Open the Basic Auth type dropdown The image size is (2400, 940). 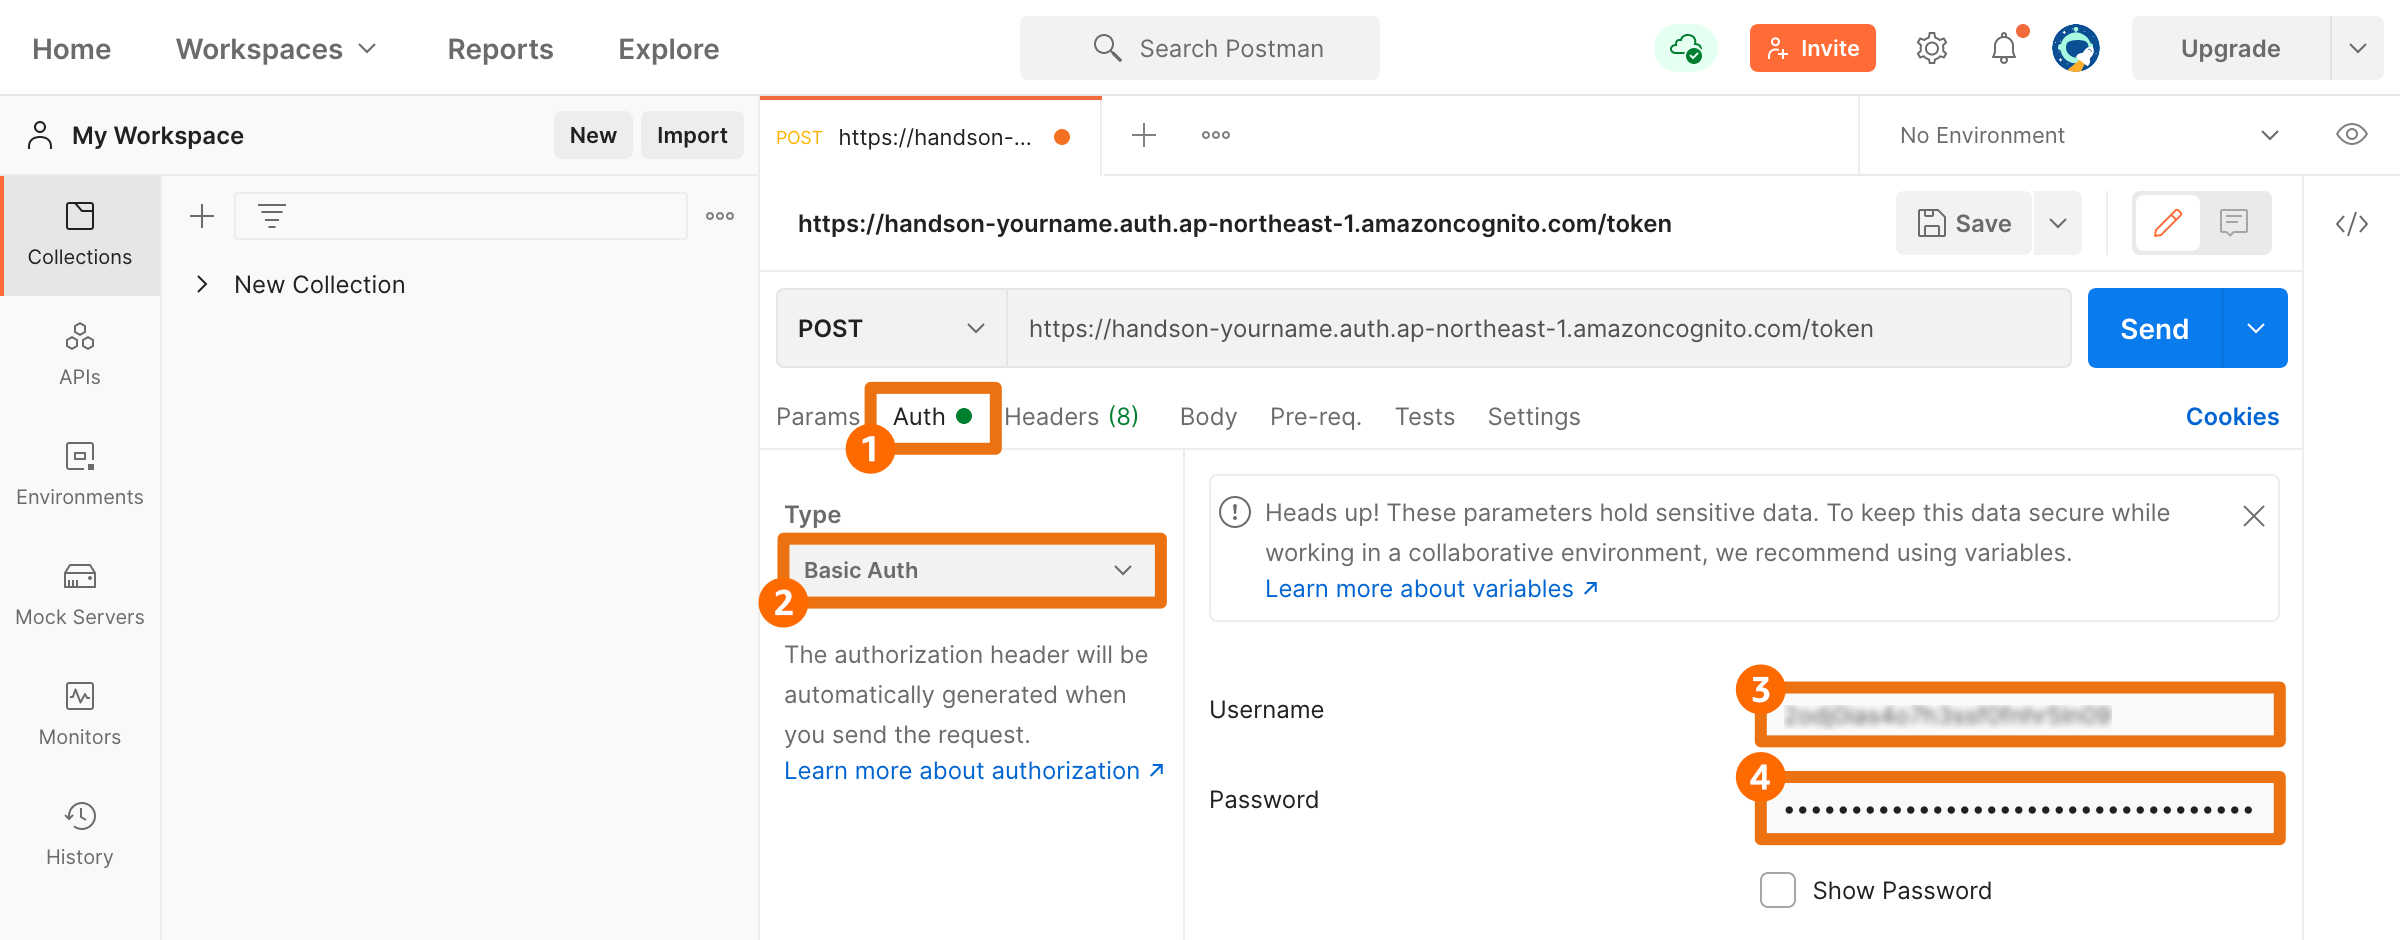[969, 570]
